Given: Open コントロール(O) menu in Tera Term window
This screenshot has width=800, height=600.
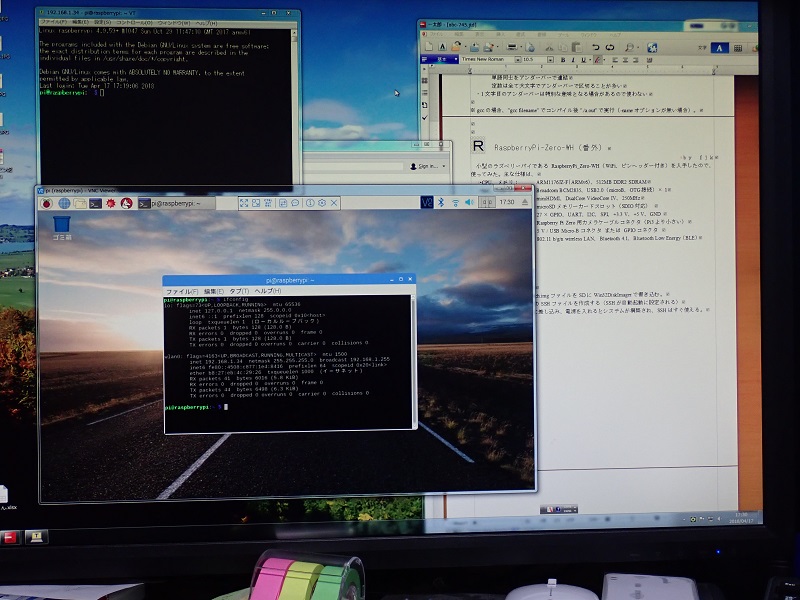Looking at the screenshot, I should pyautogui.click(x=134, y=23).
